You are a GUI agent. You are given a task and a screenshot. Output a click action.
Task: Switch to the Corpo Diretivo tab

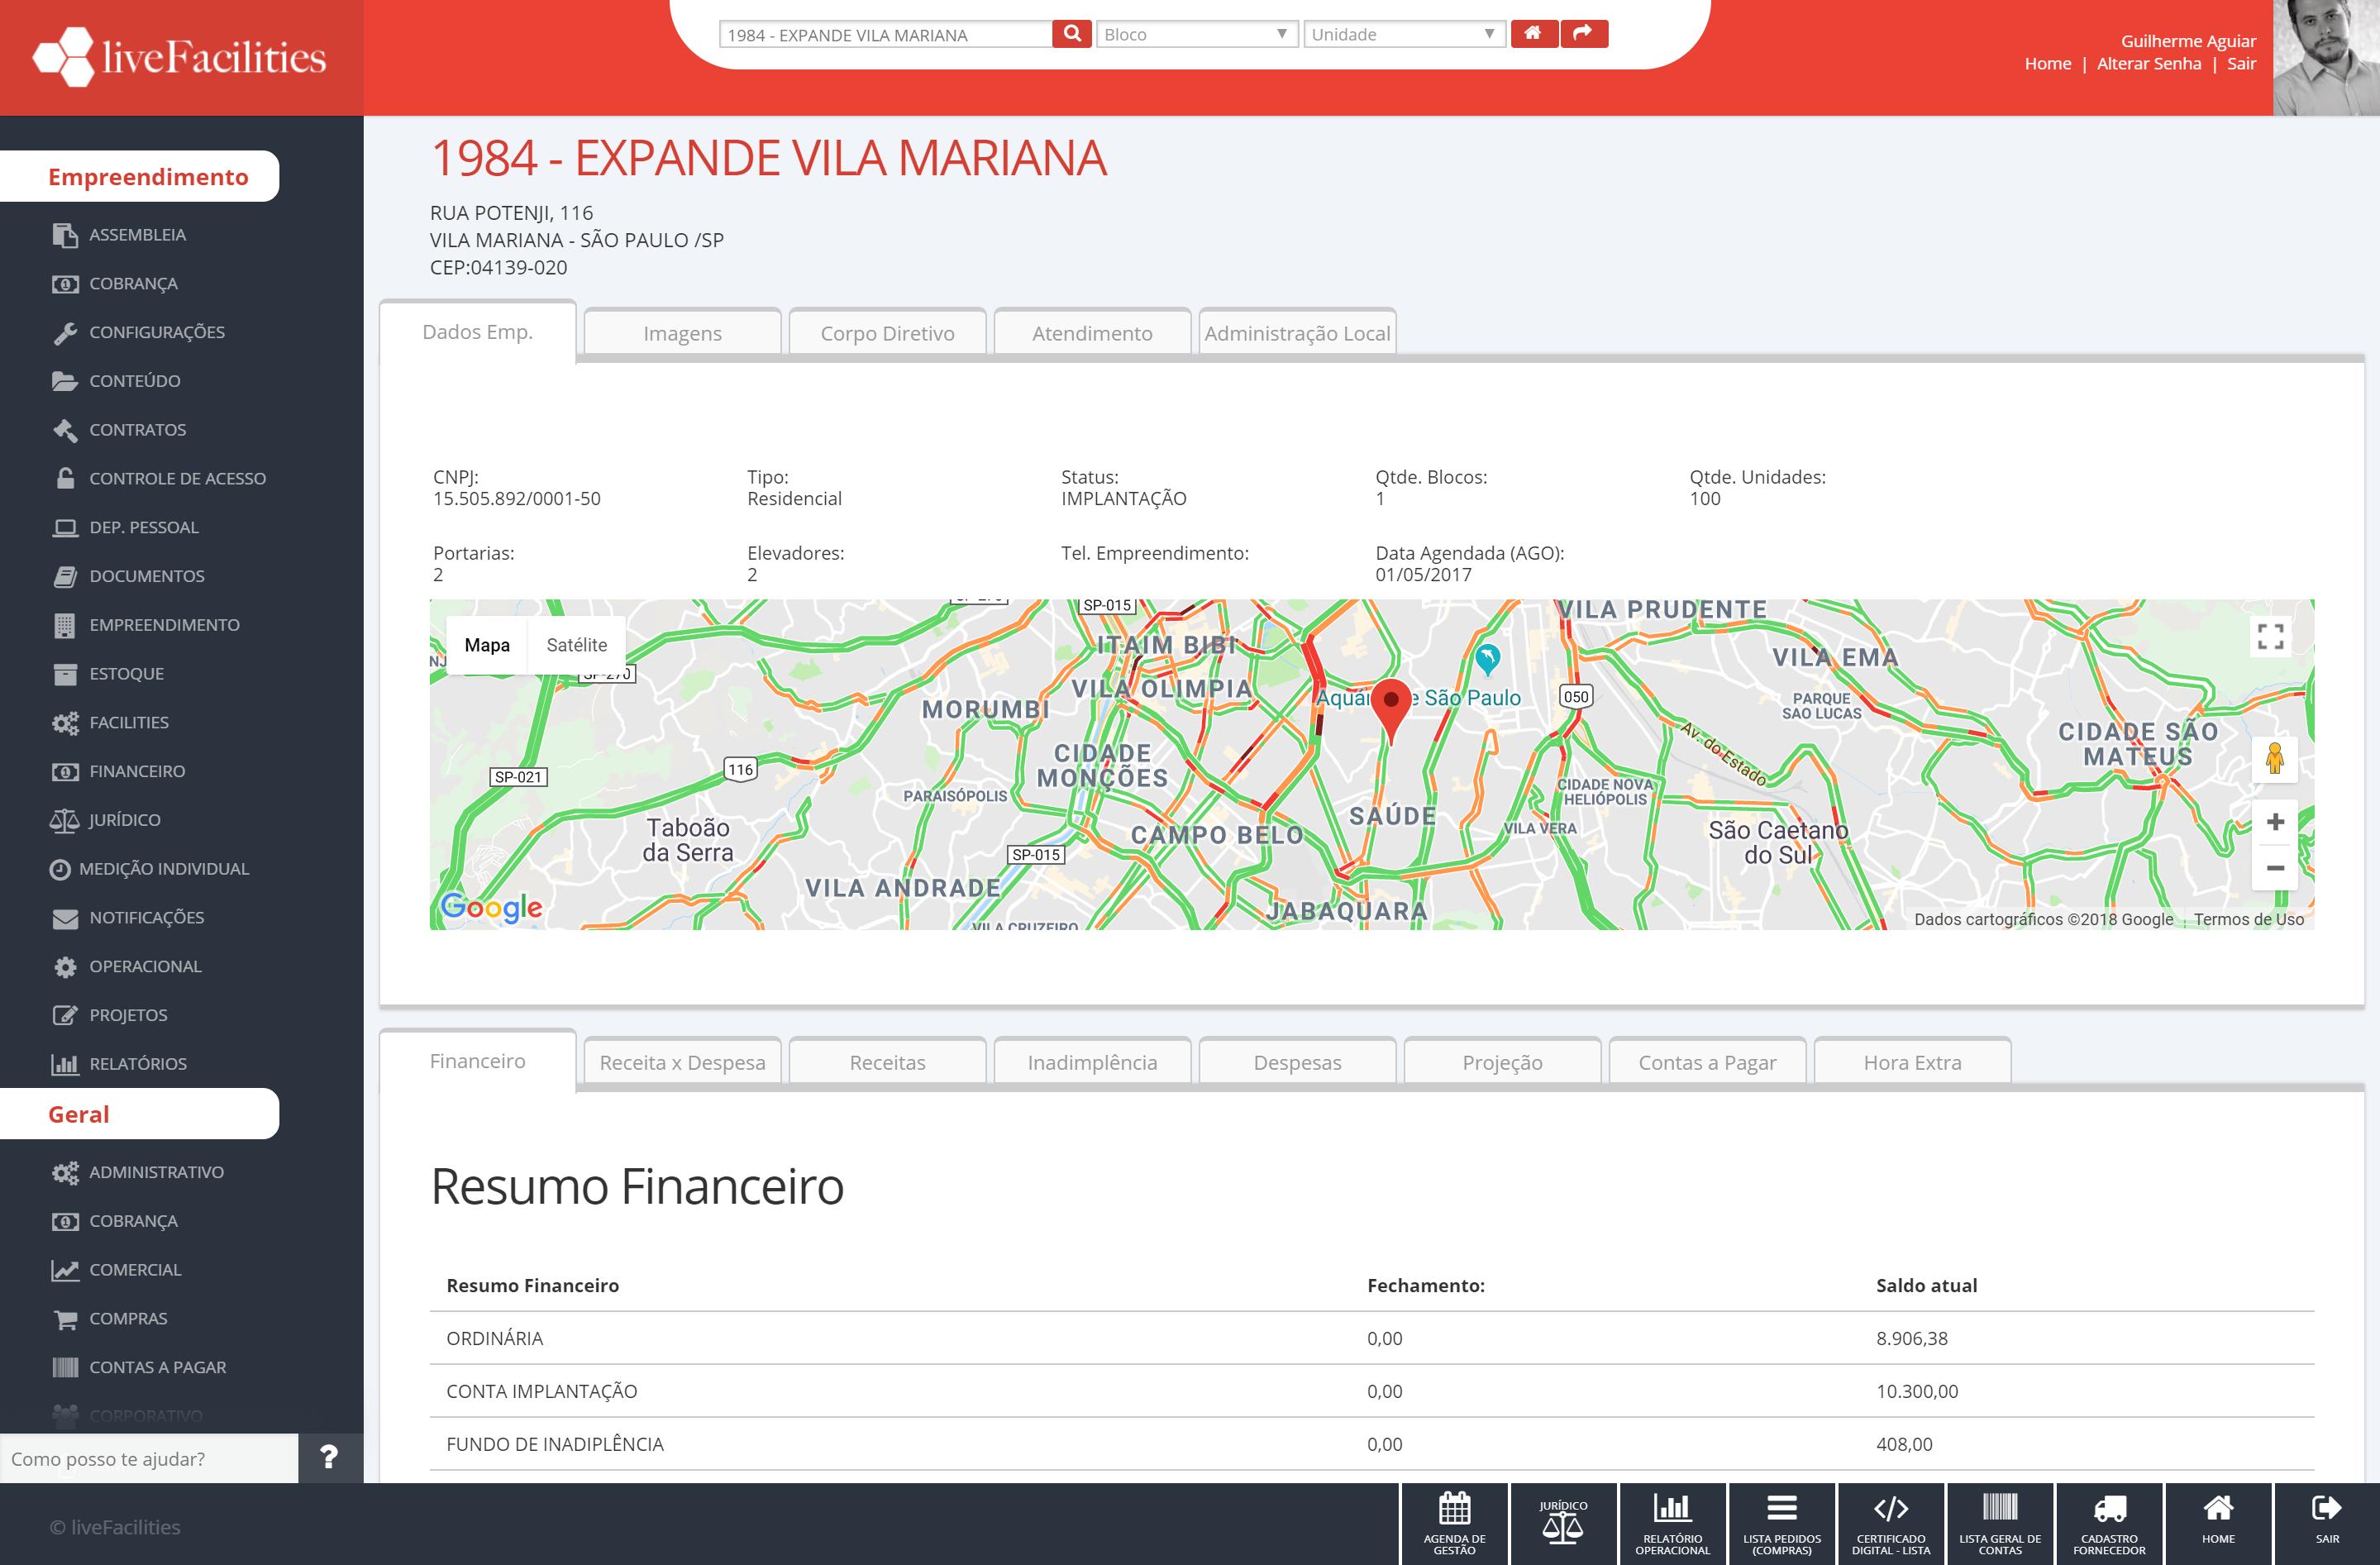coord(887,333)
